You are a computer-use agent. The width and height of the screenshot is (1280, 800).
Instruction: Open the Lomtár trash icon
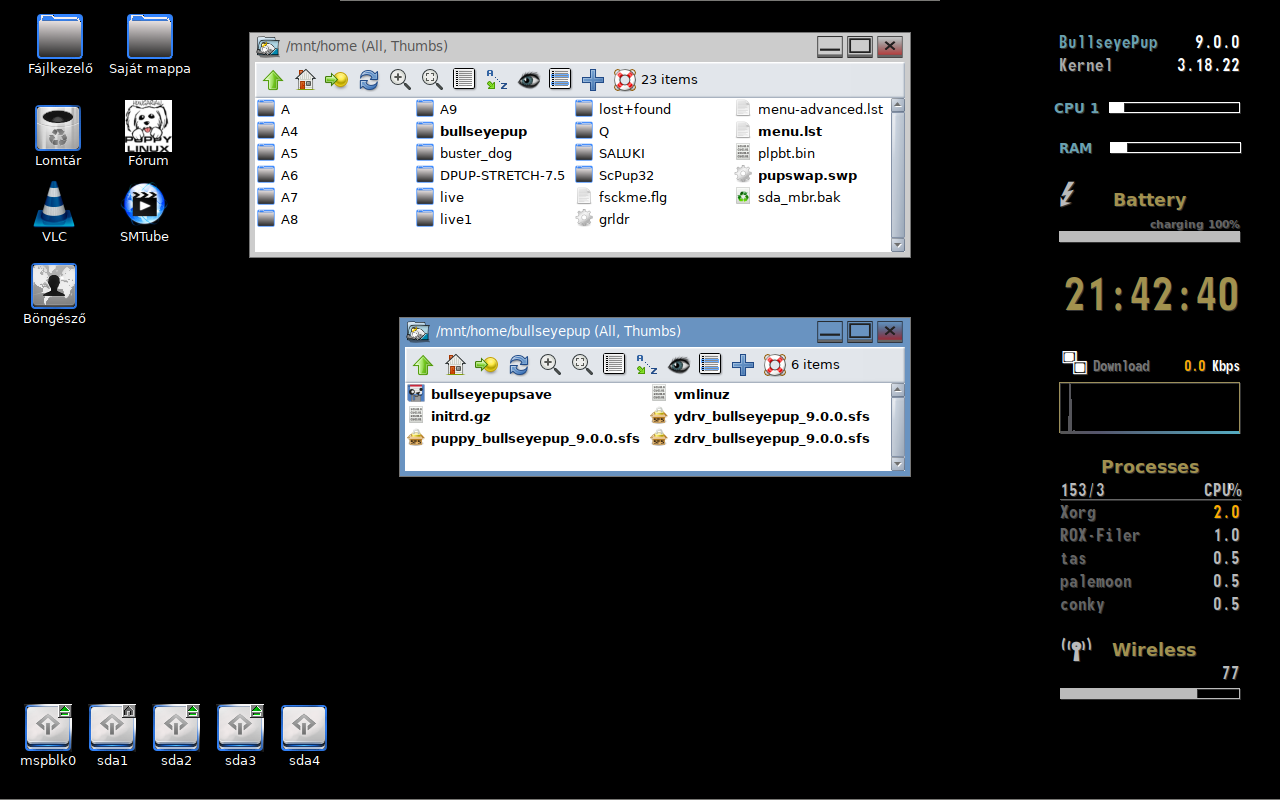(x=58, y=128)
